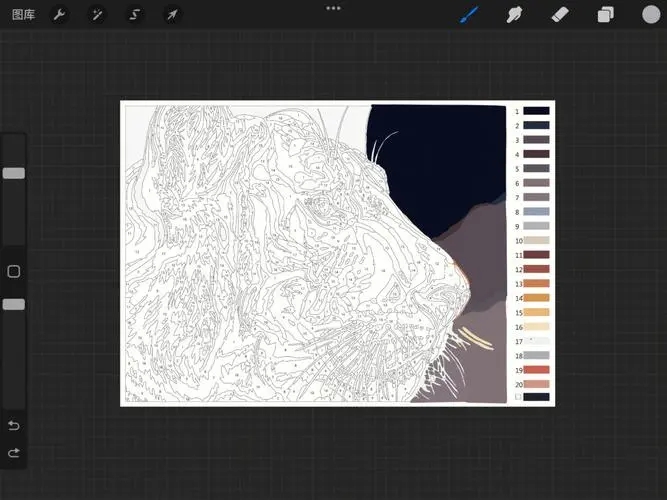The height and width of the screenshot is (500, 667).
Task: Pick the red palette swatch number 19
Action: pos(537,370)
